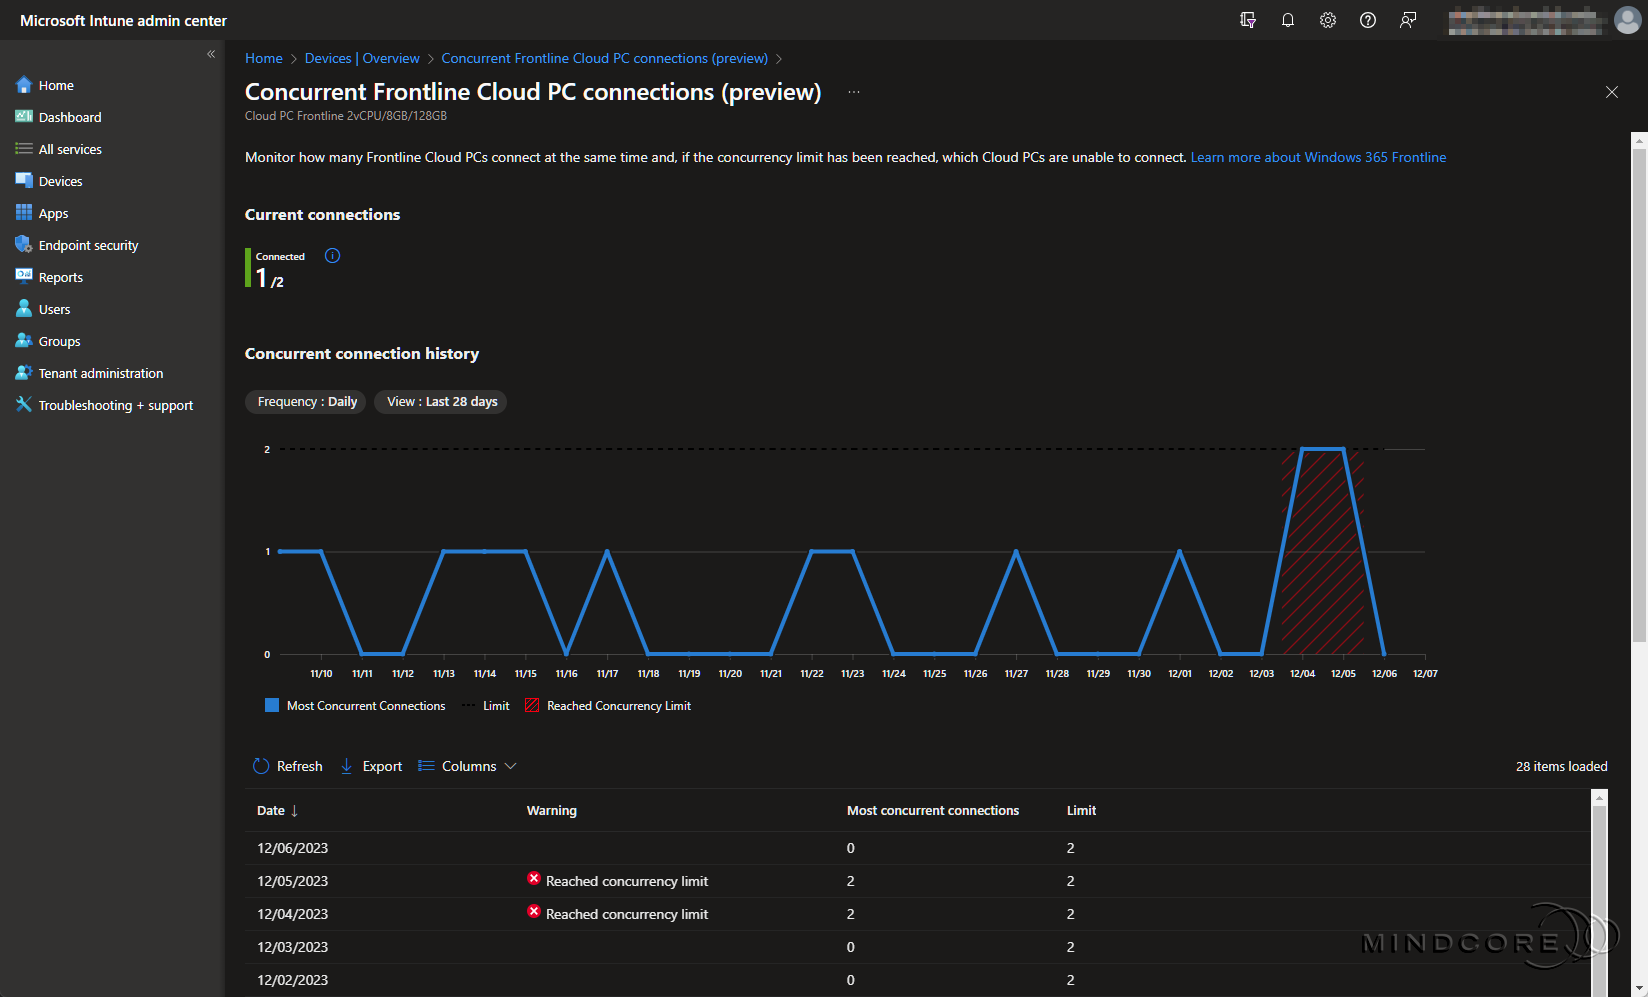Open the feedback icon in header
Image resolution: width=1648 pixels, height=997 pixels.
tap(1408, 20)
